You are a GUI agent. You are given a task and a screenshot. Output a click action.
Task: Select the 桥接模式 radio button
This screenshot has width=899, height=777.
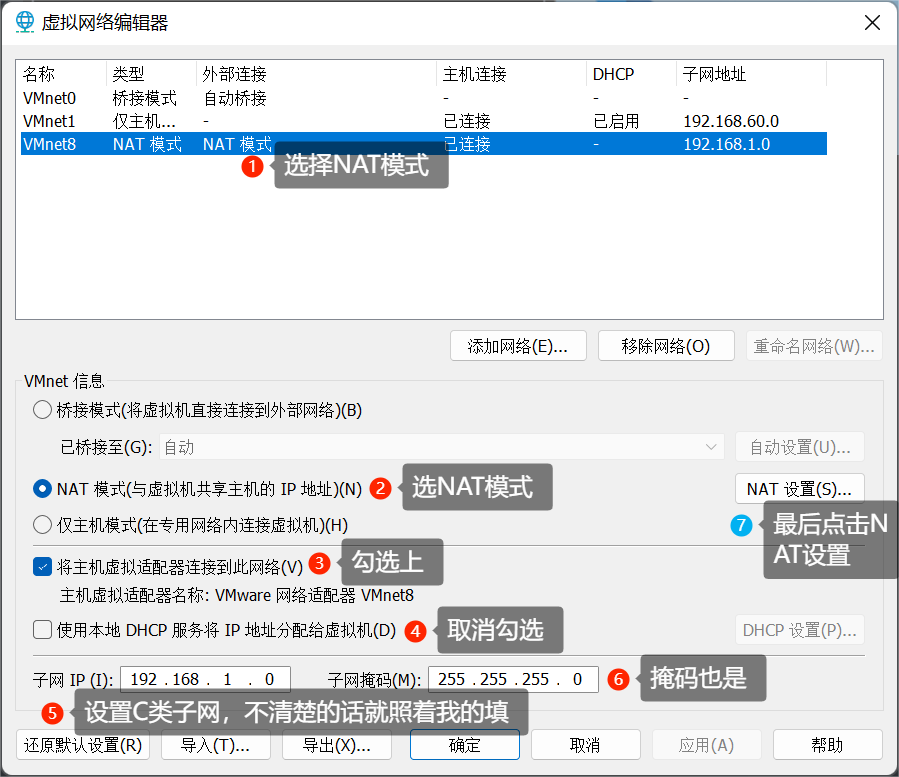click(42, 410)
